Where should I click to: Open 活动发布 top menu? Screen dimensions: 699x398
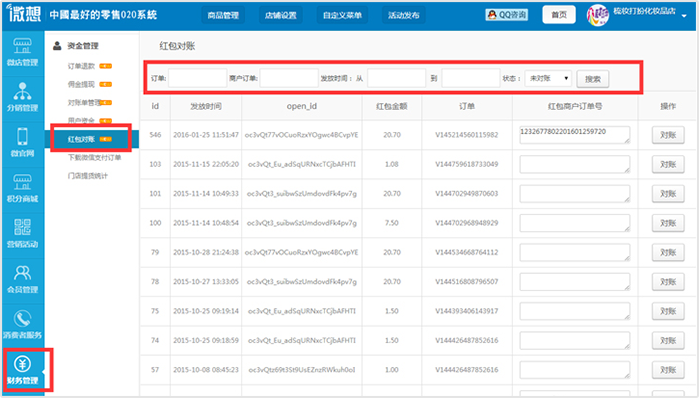[x=403, y=15]
